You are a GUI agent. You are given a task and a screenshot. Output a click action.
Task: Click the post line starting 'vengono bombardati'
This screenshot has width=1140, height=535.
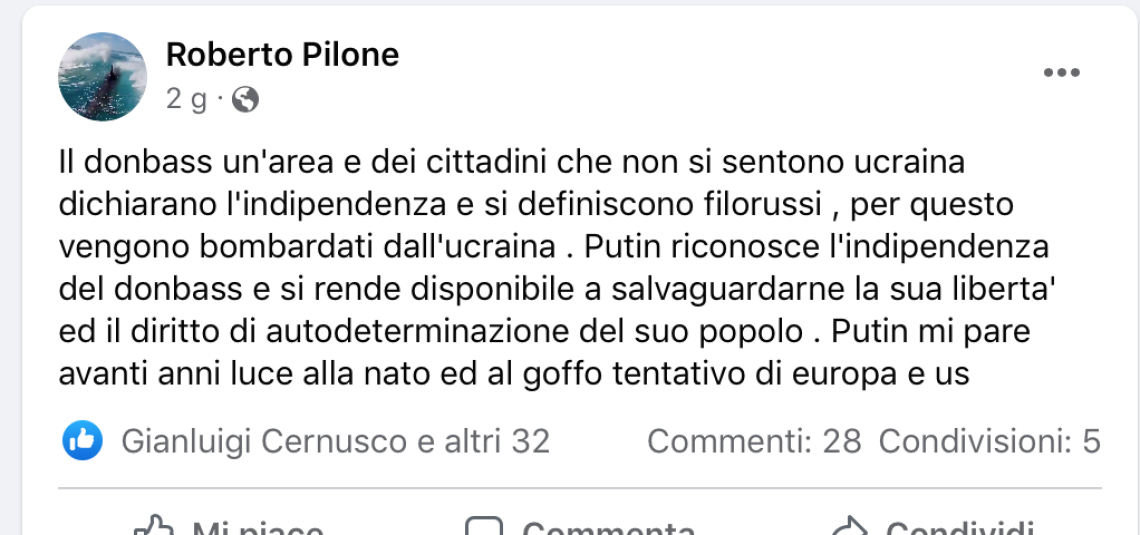point(552,246)
